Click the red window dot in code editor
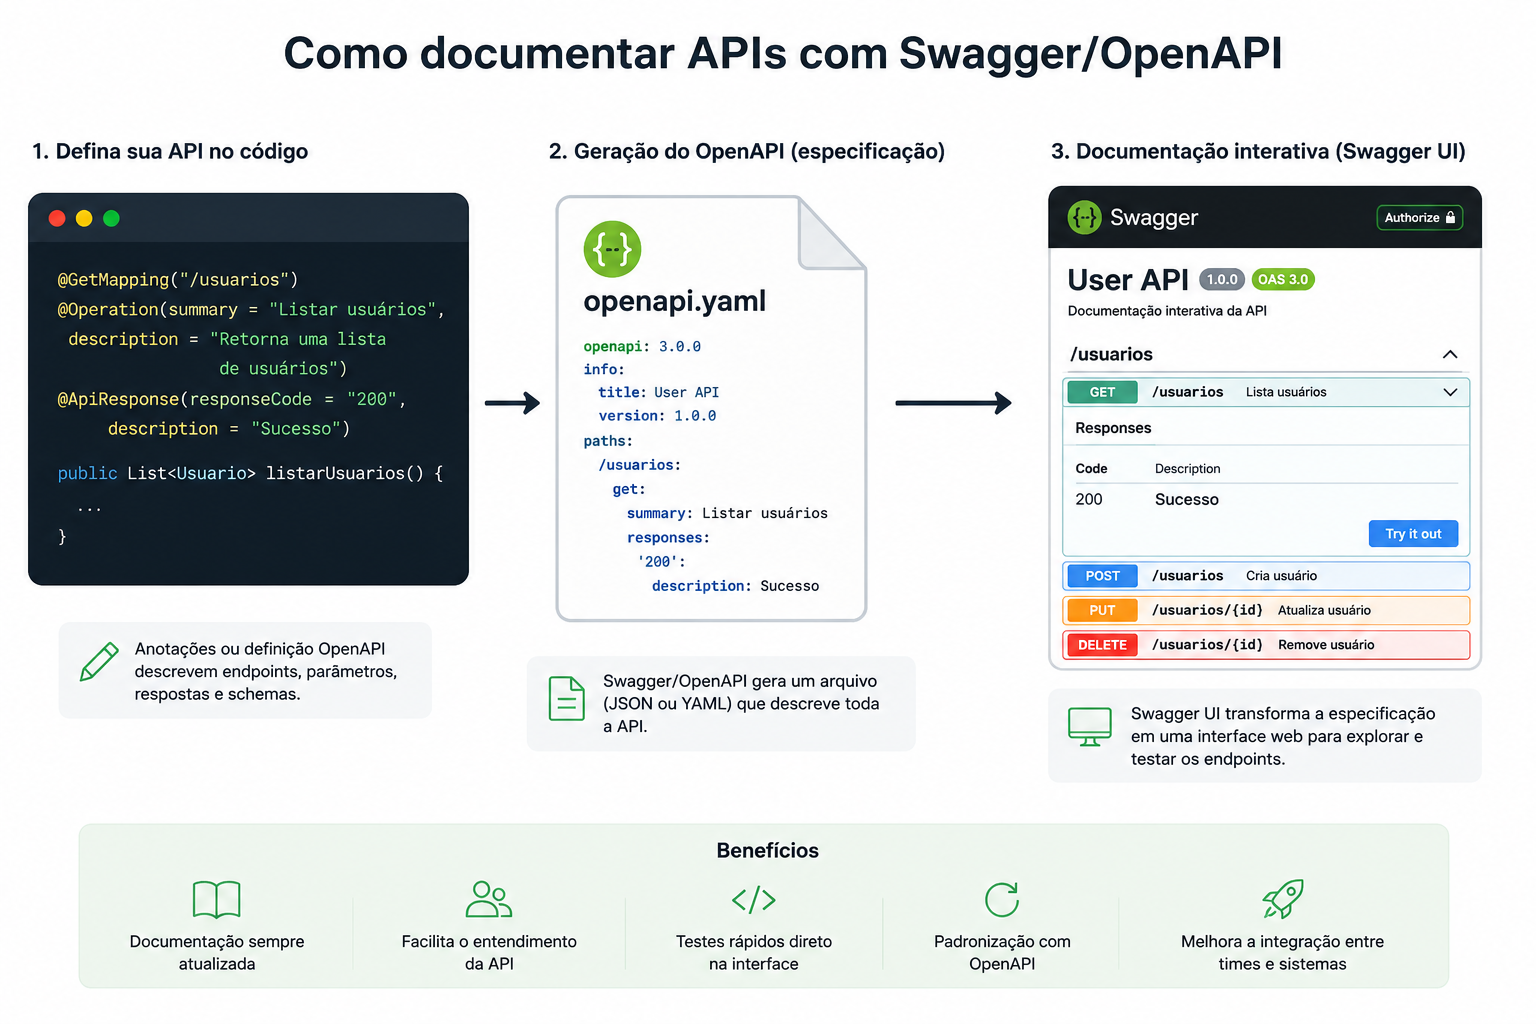The width and height of the screenshot is (1536, 1024). pyautogui.click(x=57, y=218)
